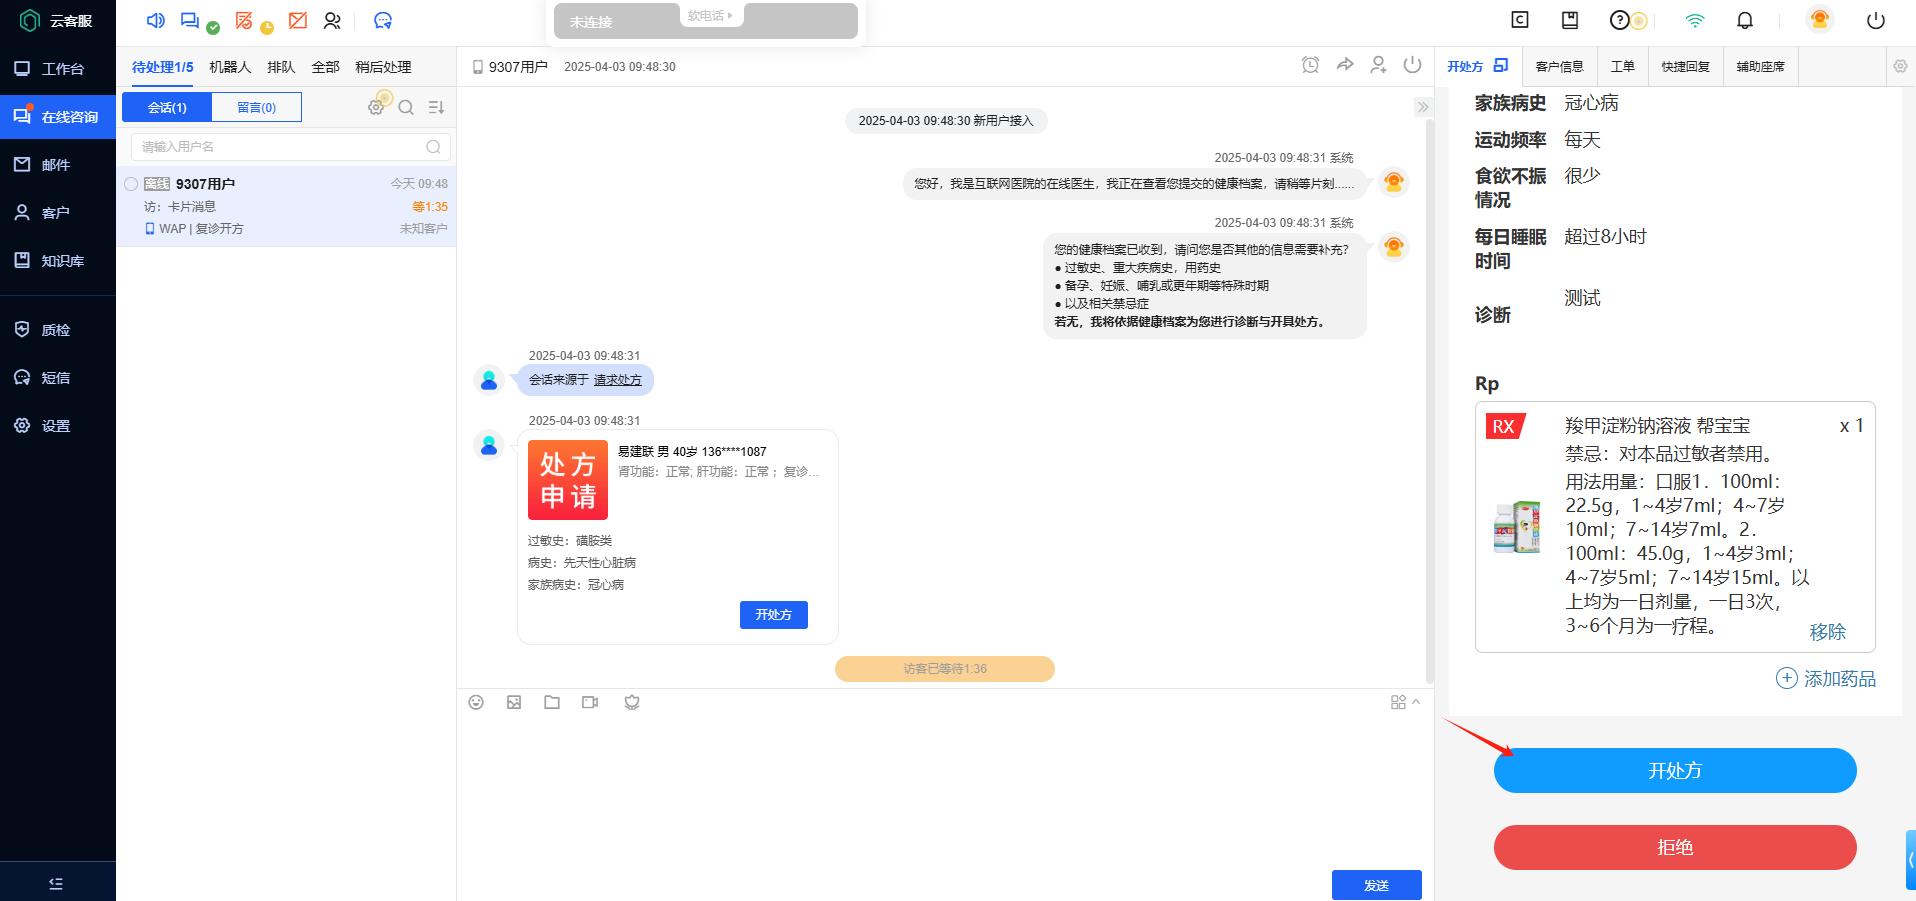Screen dimensions: 1916x901
Task: Click the power logout icon at top right
Action: click(x=1876, y=20)
